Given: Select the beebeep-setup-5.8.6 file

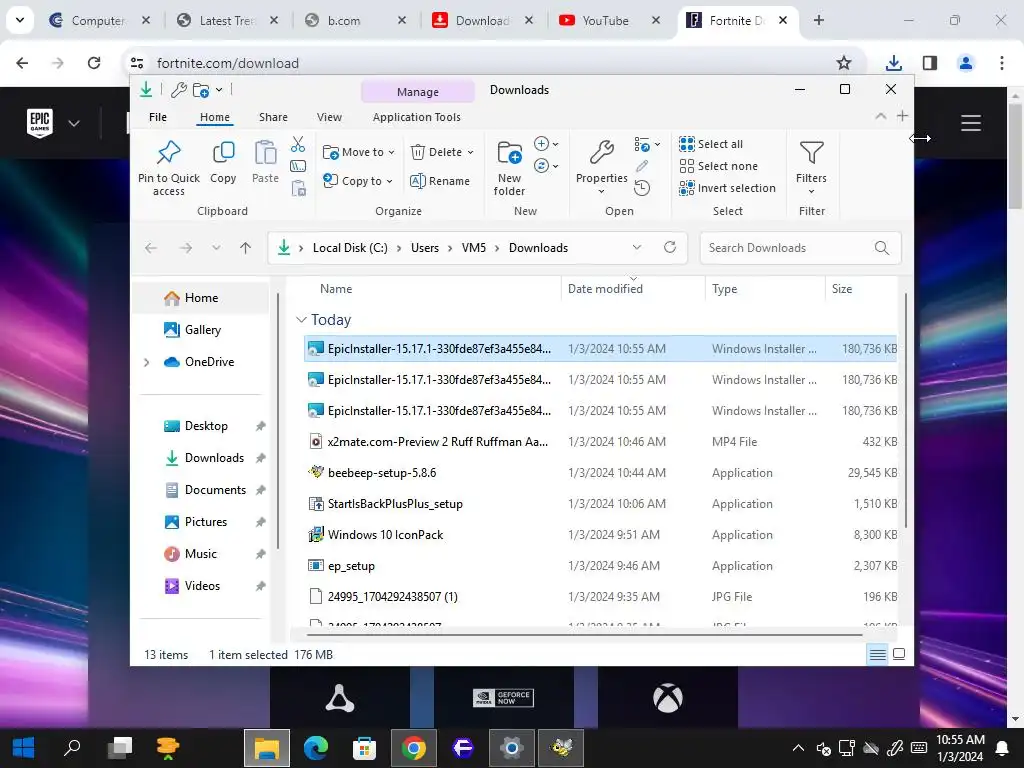Looking at the screenshot, I should coord(601,473).
